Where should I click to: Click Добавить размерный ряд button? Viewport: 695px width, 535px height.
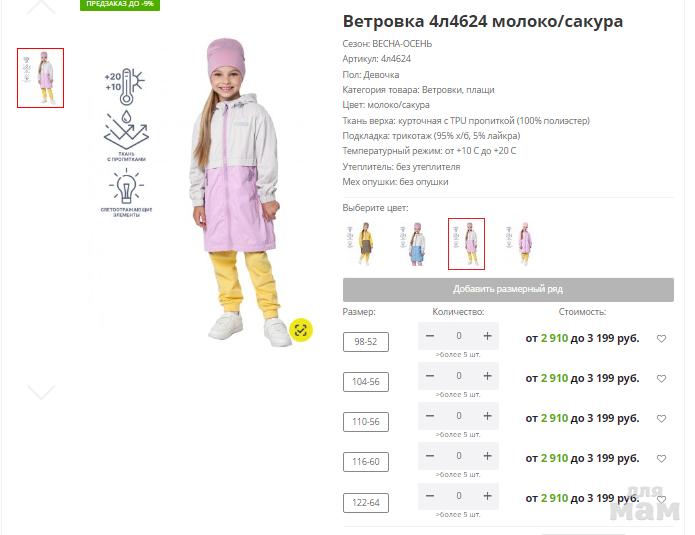tap(508, 289)
